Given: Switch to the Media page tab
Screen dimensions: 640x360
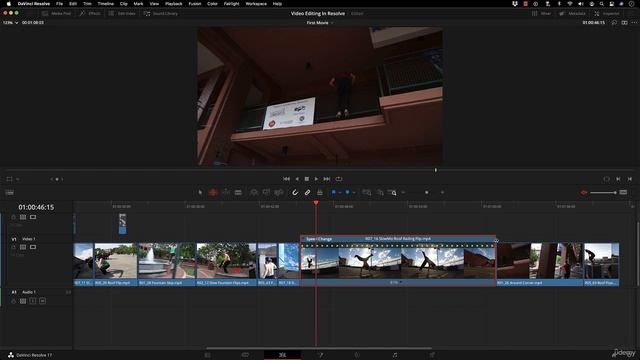Looking at the screenshot, I should pyautogui.click(x=208, y=355).
